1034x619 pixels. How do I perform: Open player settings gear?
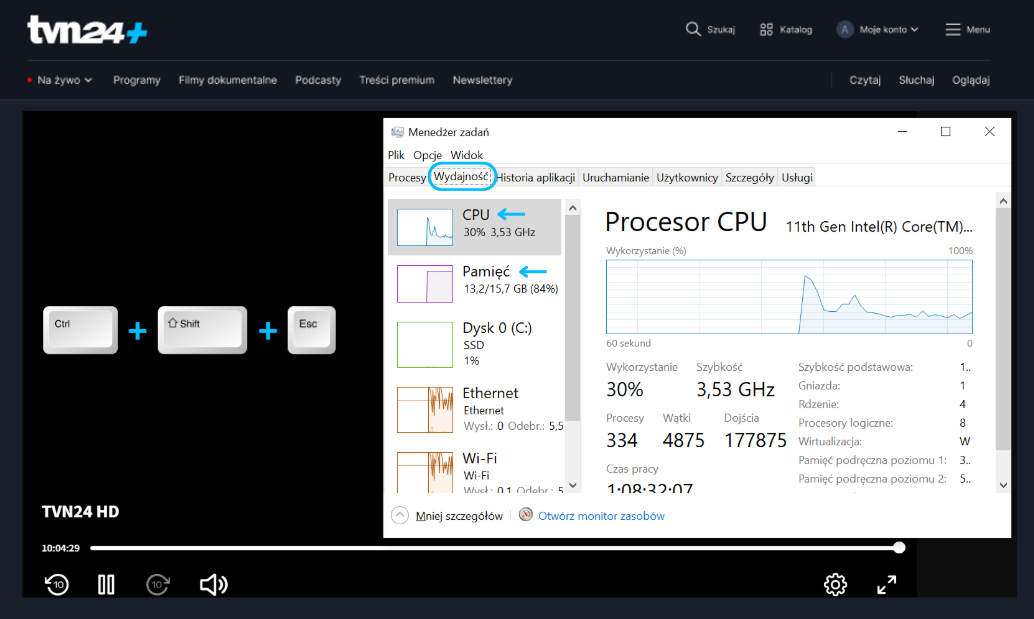coord(835,584)
